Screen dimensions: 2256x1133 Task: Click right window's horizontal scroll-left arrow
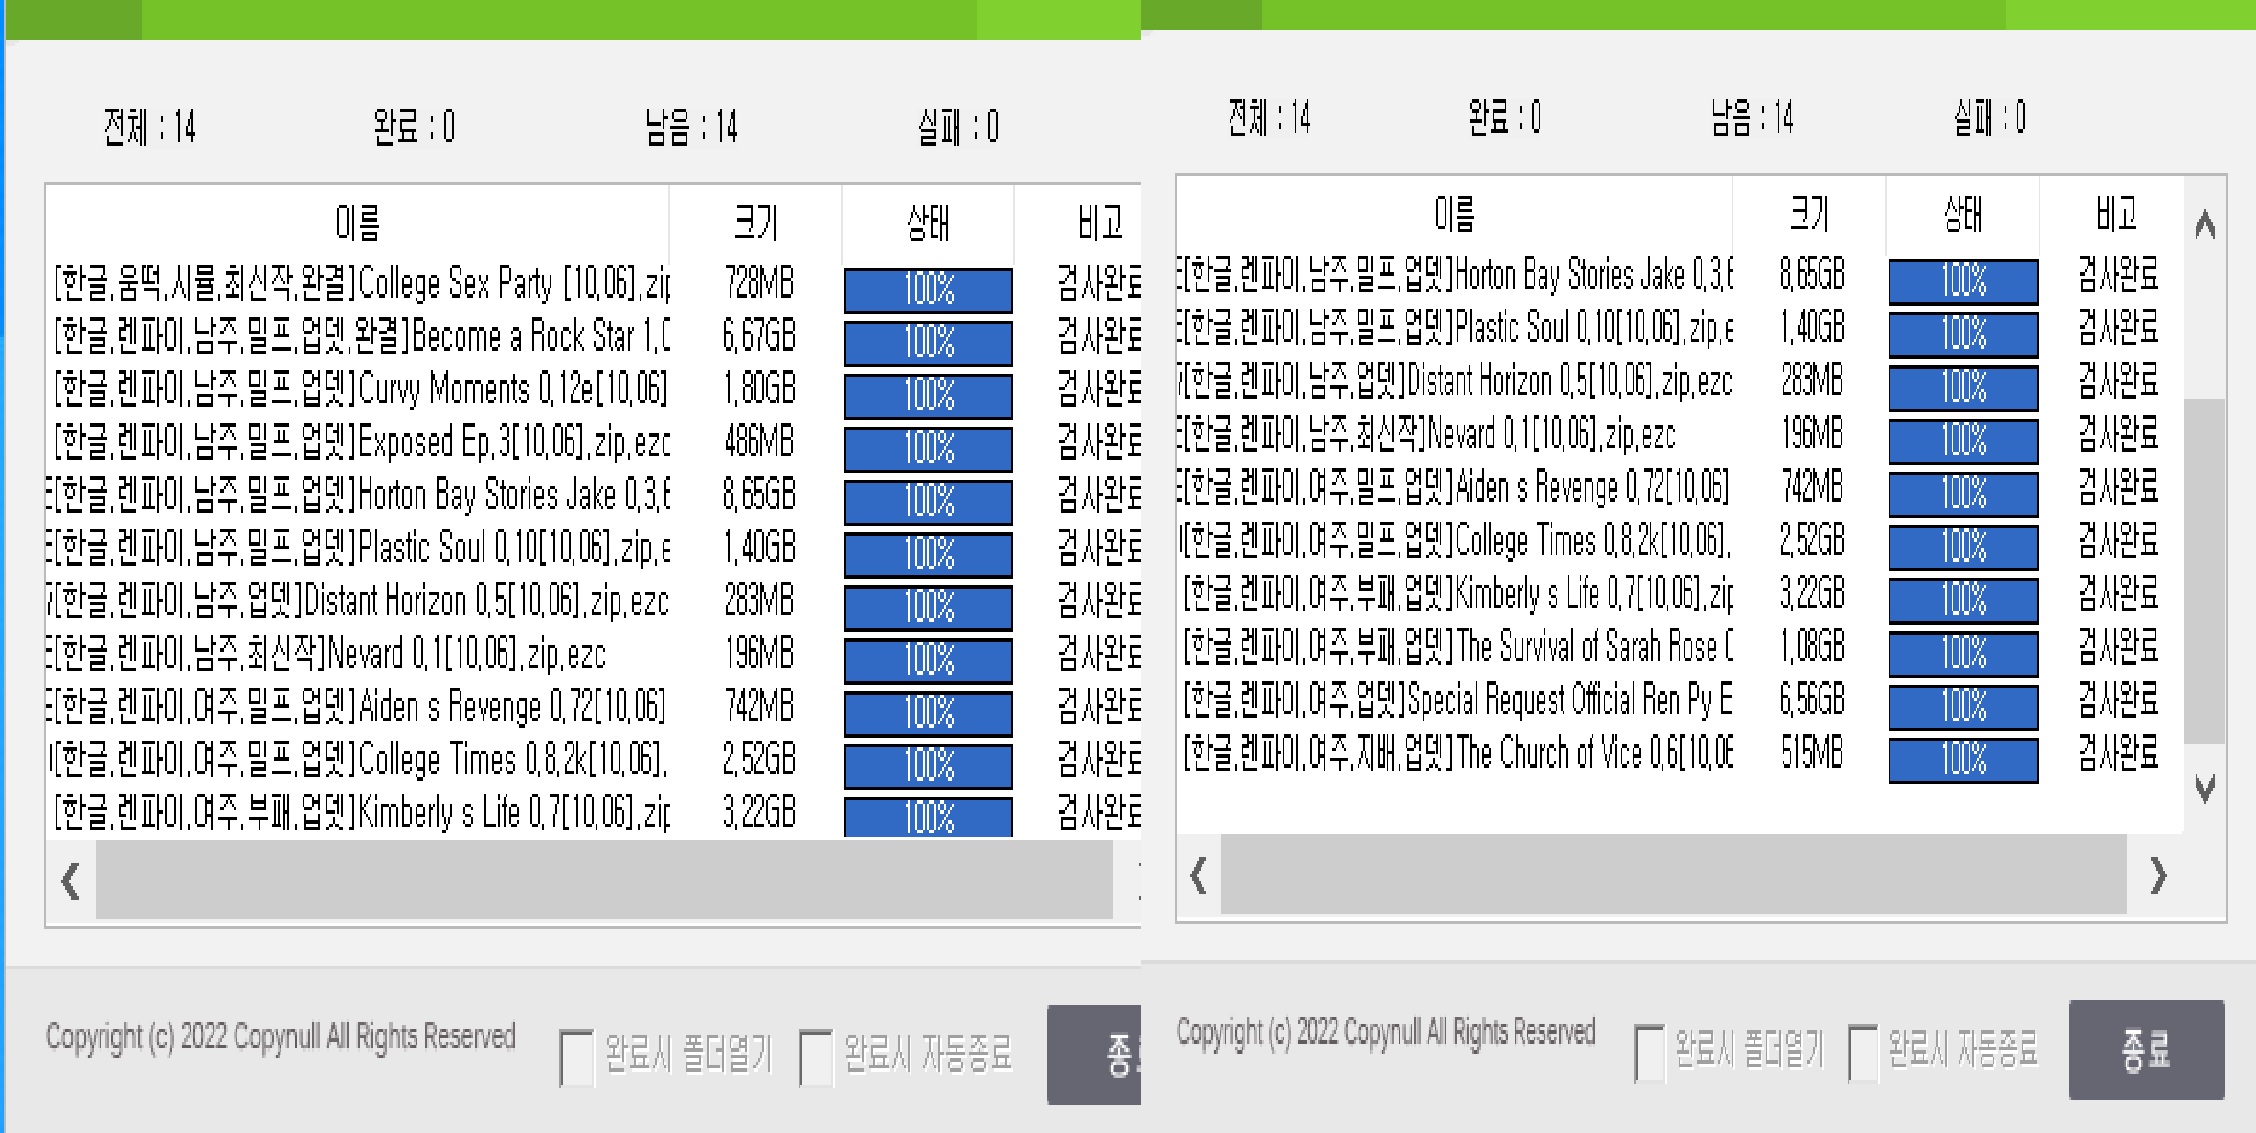coord(1198,875)
